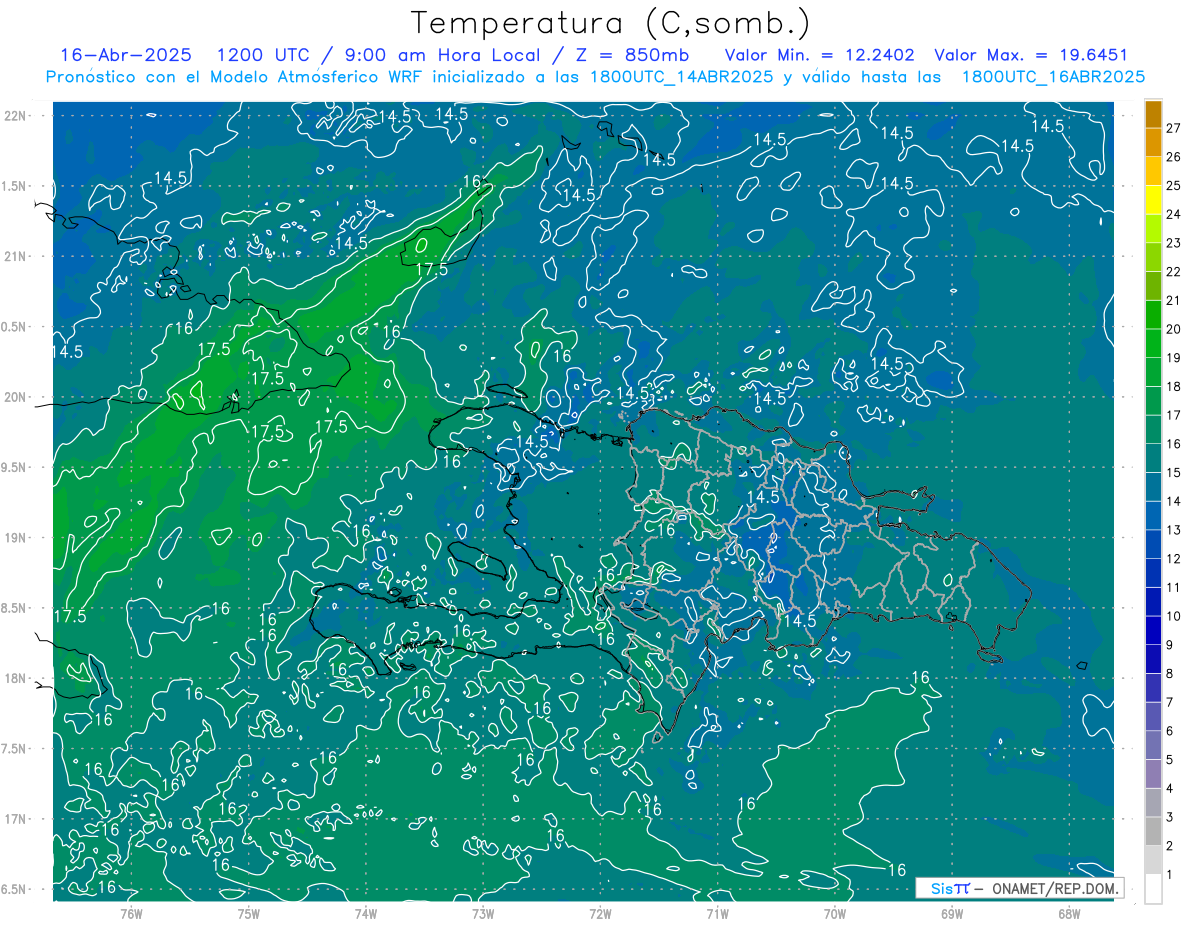Screen dimensions: 1200x927
Task: Click the '8.5N' latitude axis label
Action: pos(16,608)
